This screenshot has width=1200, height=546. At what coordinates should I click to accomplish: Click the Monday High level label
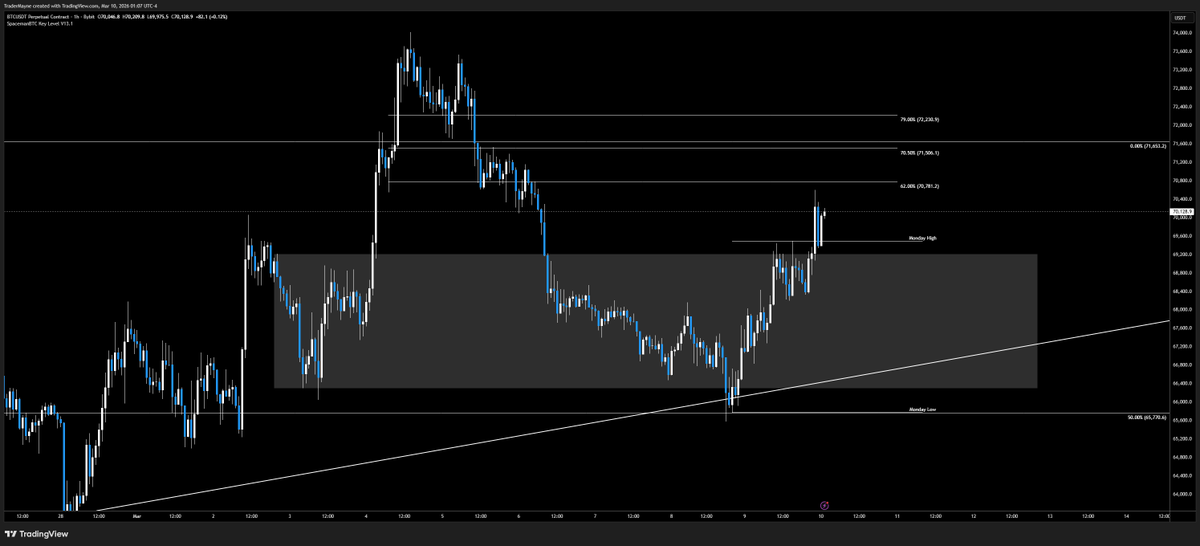click(x=922, y=238)
